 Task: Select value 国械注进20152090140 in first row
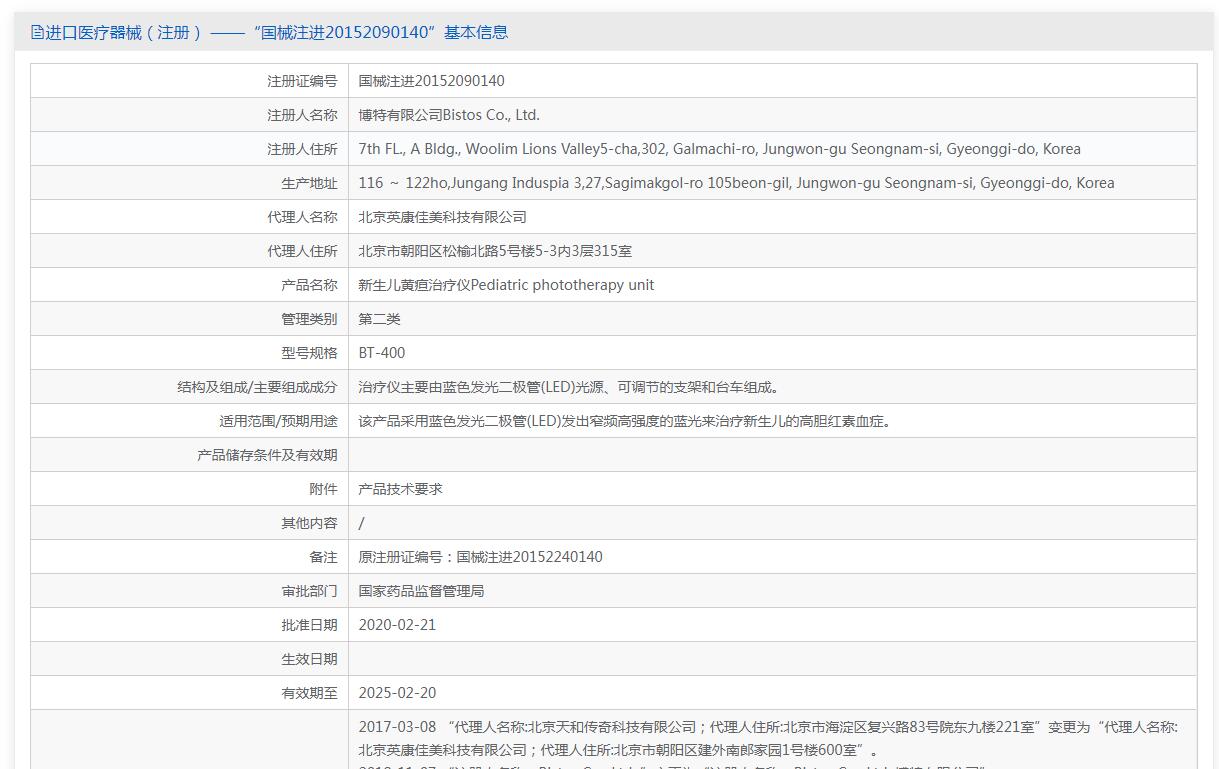(431, 81)
